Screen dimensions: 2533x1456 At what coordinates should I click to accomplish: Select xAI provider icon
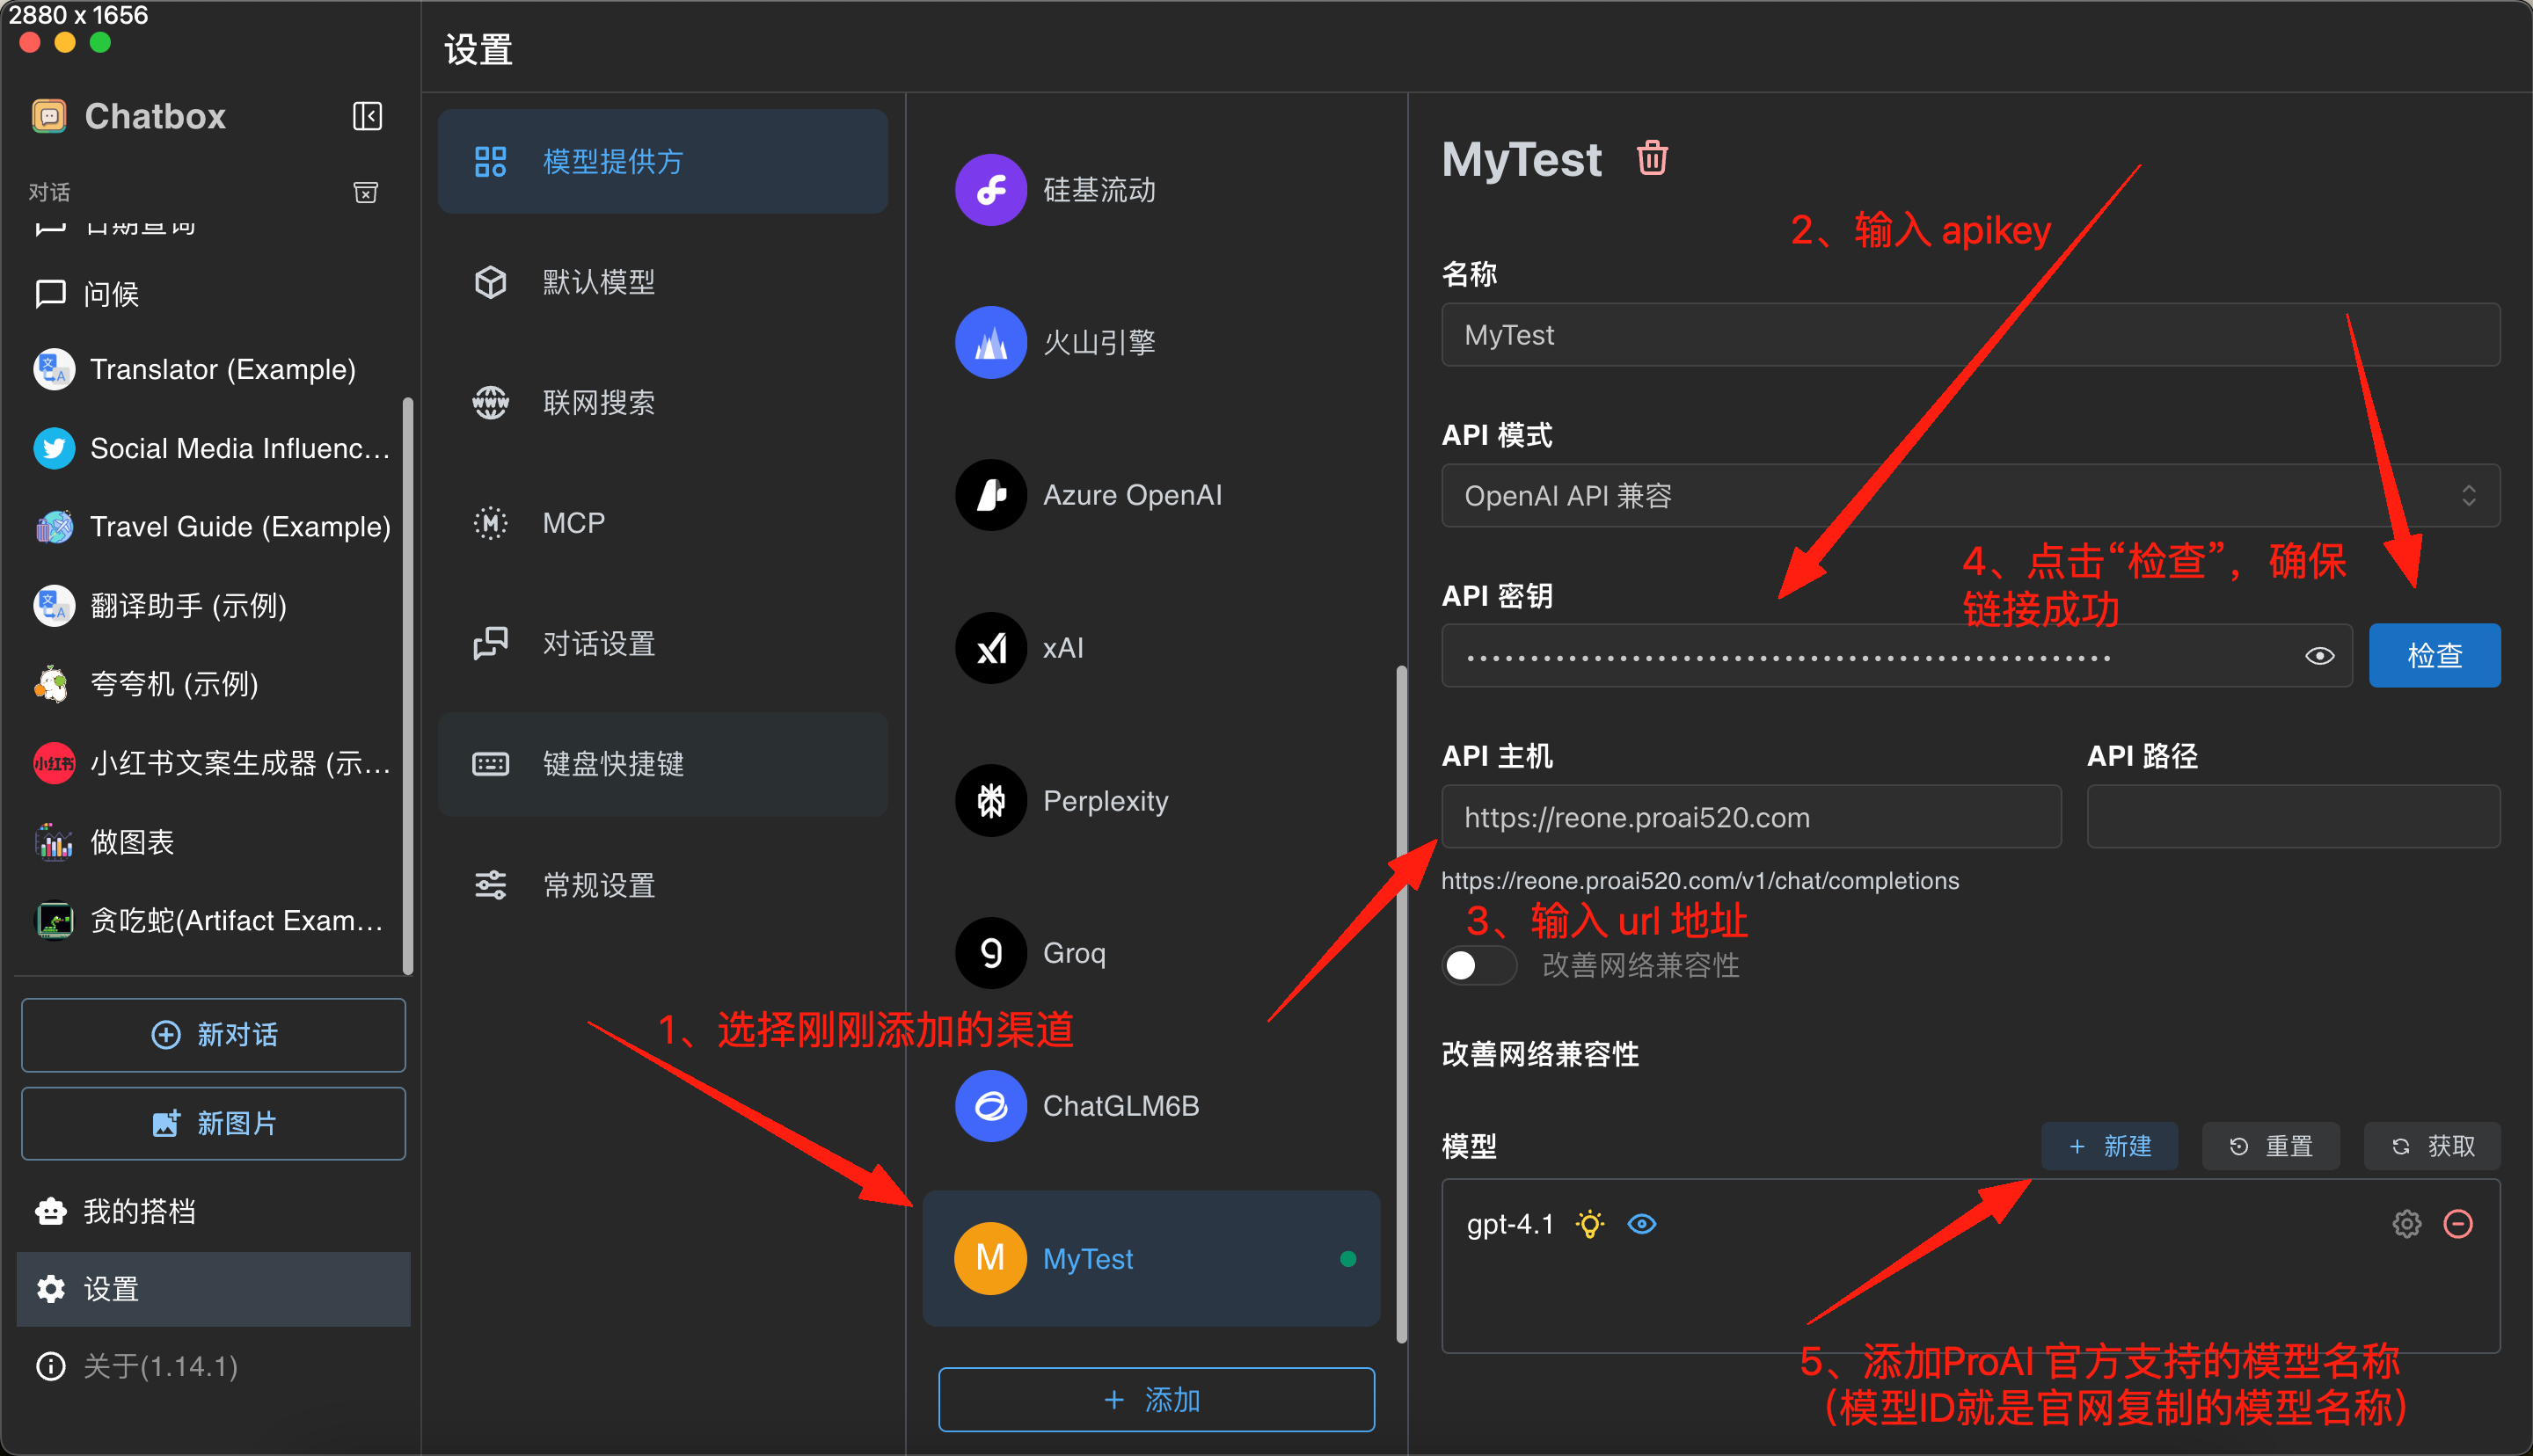pos(991,648)
